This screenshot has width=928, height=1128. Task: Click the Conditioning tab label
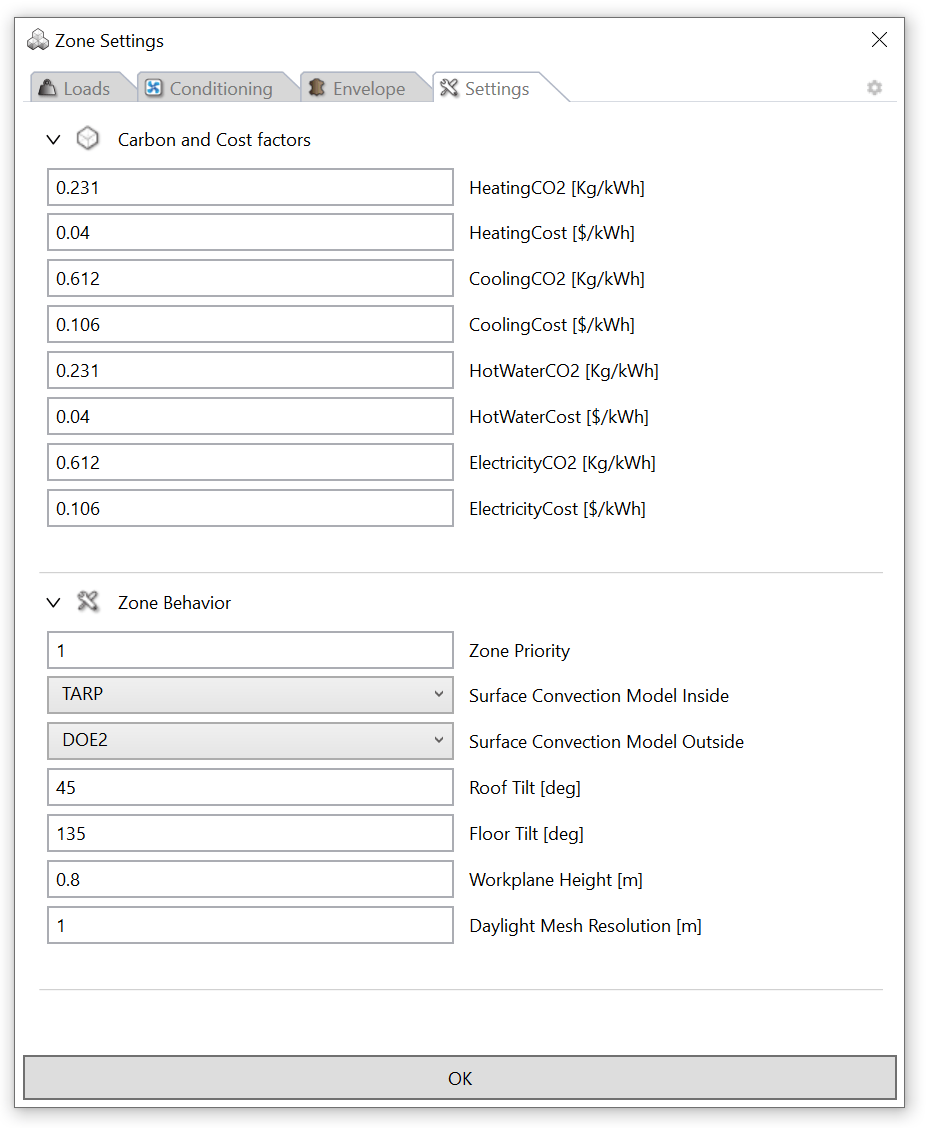222,88
